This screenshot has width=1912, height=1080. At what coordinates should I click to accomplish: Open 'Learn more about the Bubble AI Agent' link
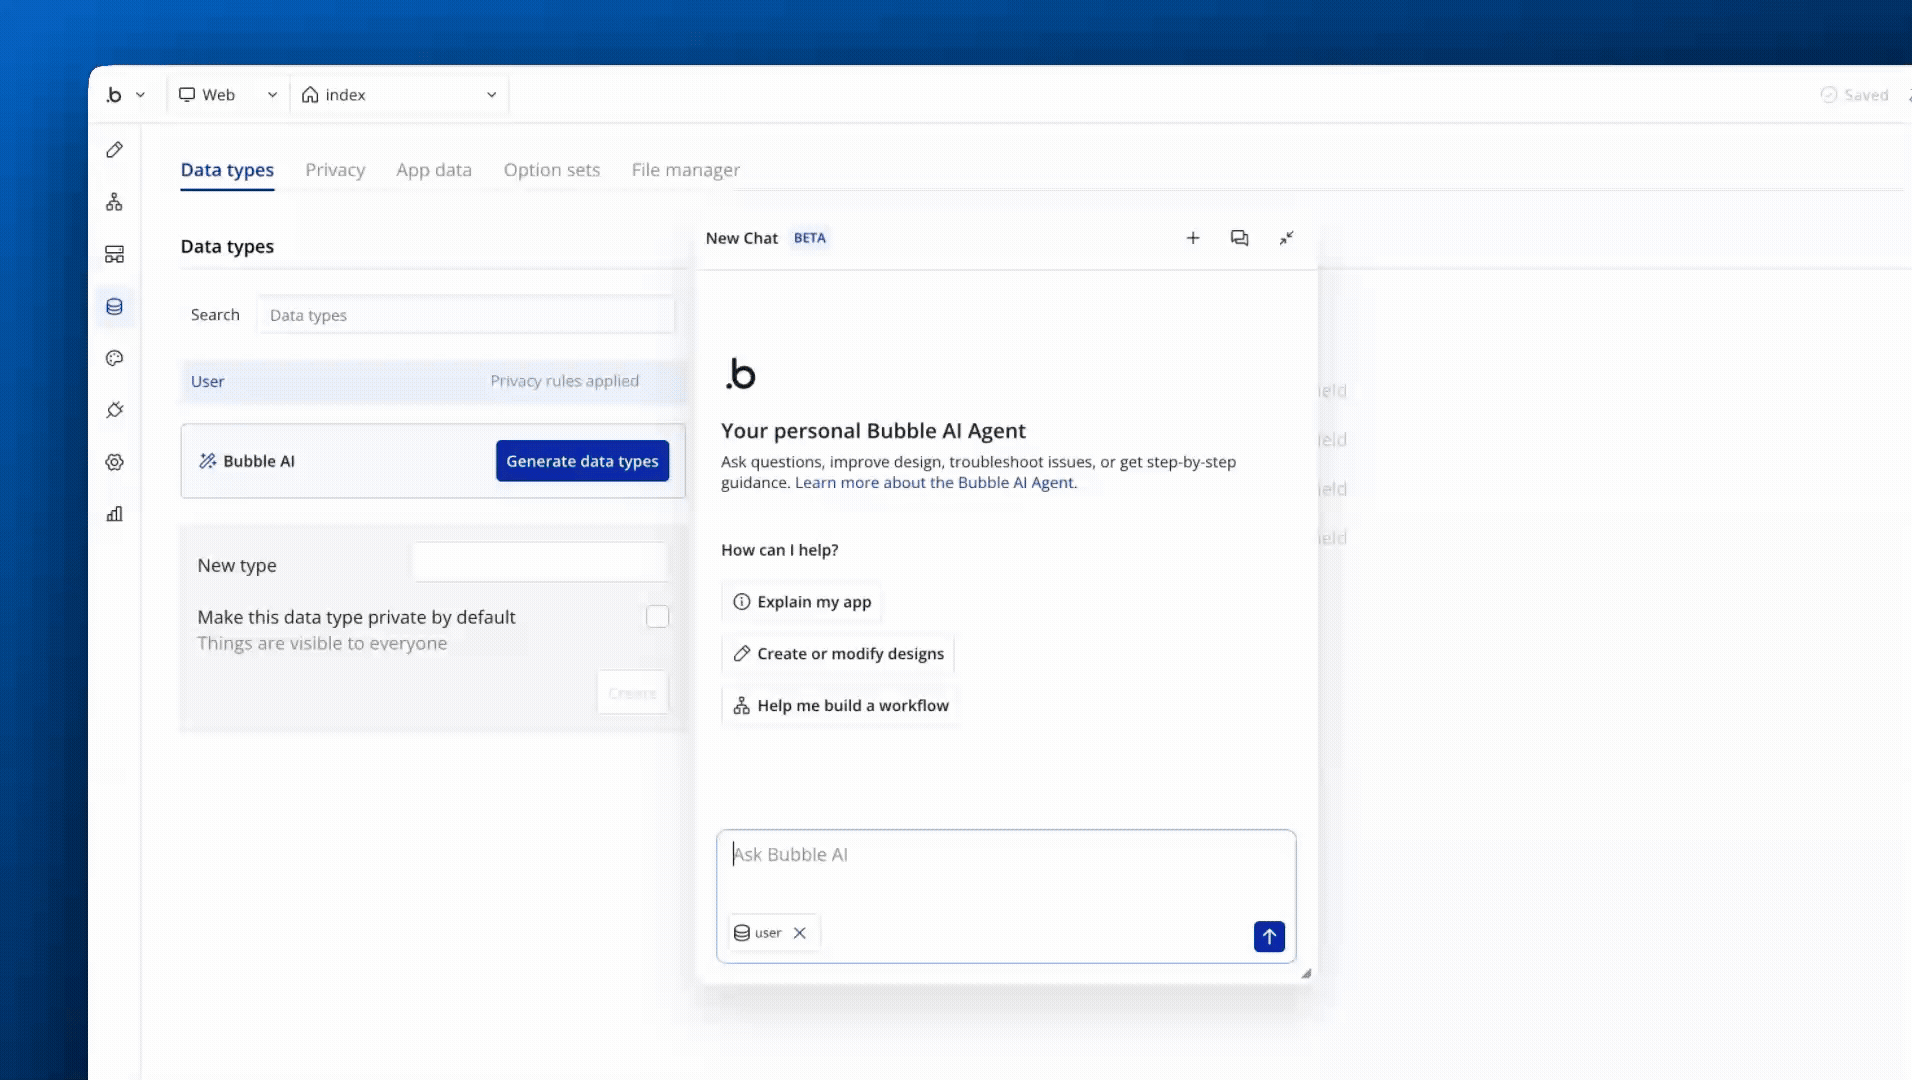(935, 483)
